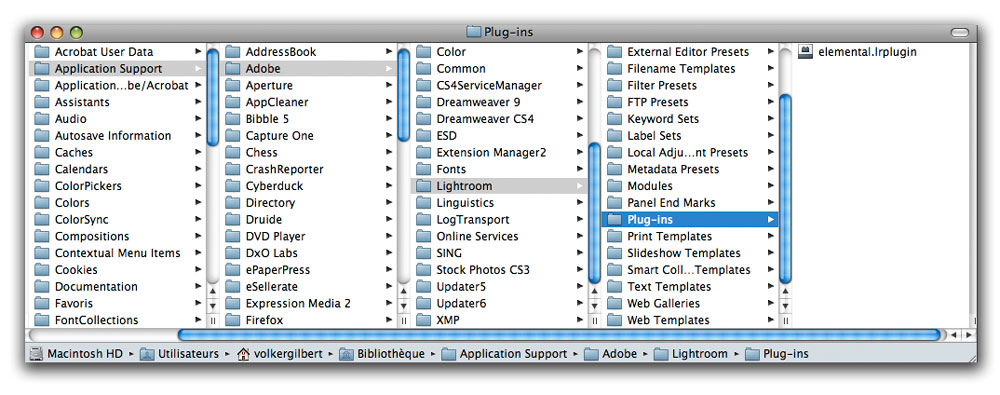Image resolution: width=1000 pixels, height=395 pixels.
Task: Click the Acrobat User Data folder icon
Action: click(41, 52)
